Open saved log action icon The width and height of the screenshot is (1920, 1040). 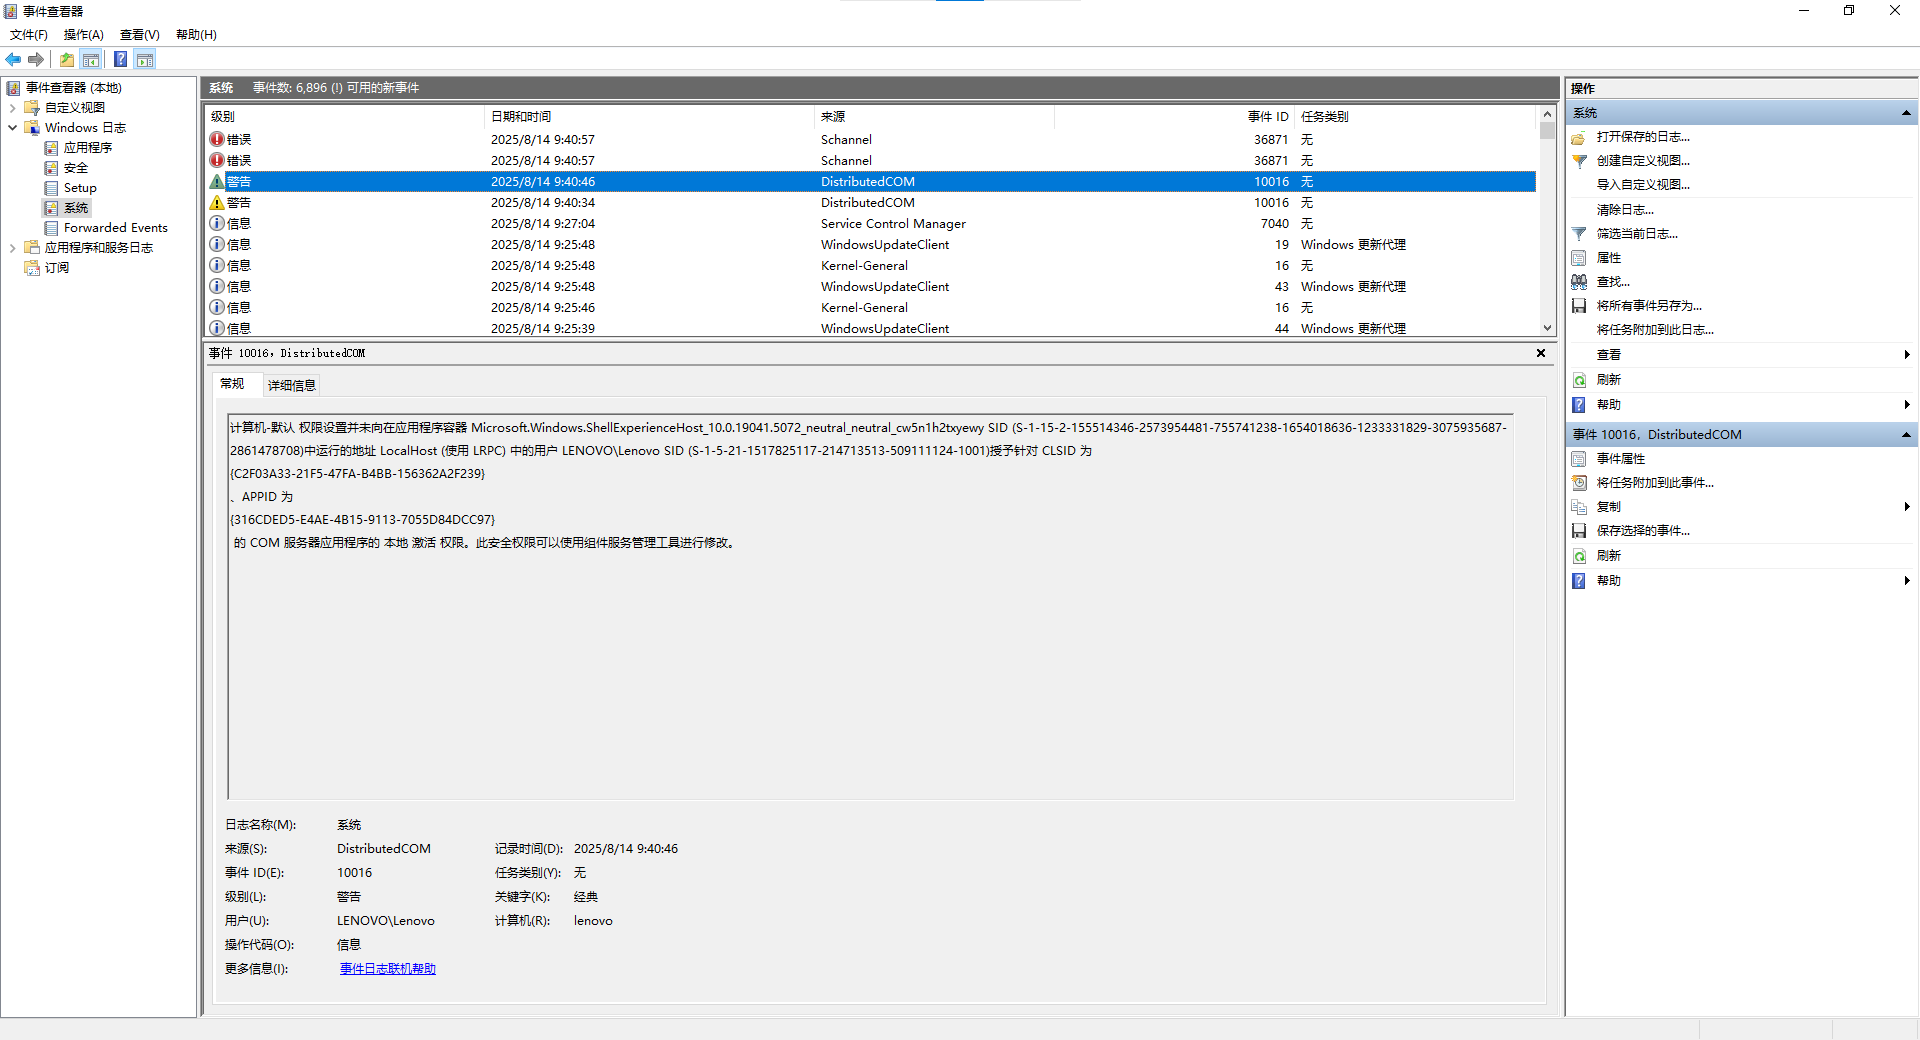click(1579, 137)
